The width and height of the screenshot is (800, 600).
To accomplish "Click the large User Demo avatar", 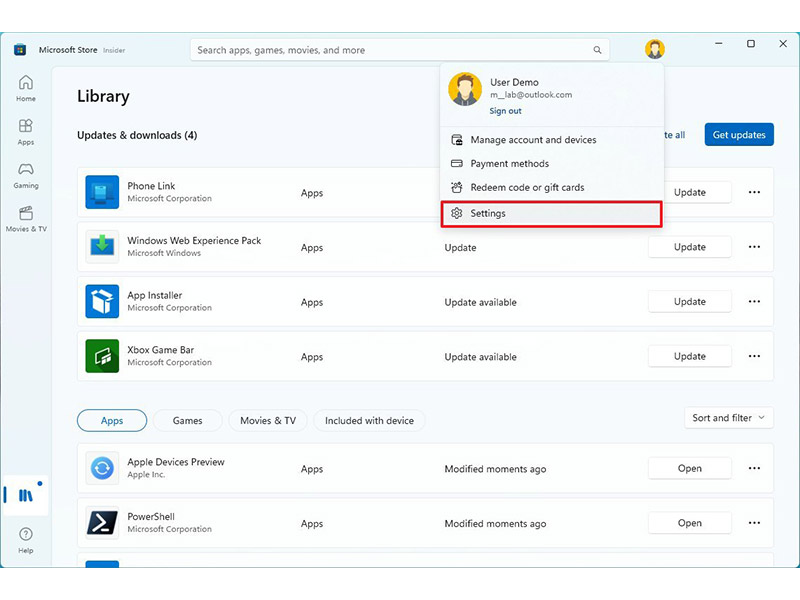I will point(465,89).
